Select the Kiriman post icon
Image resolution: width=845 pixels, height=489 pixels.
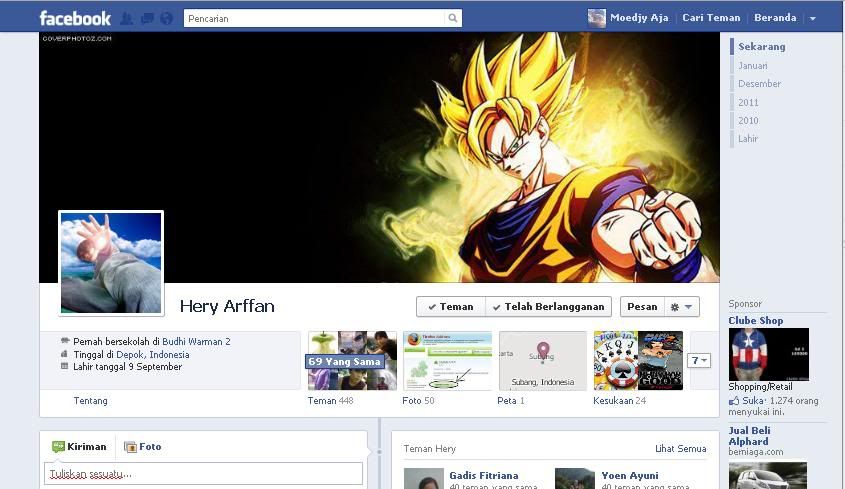(59, 447)
